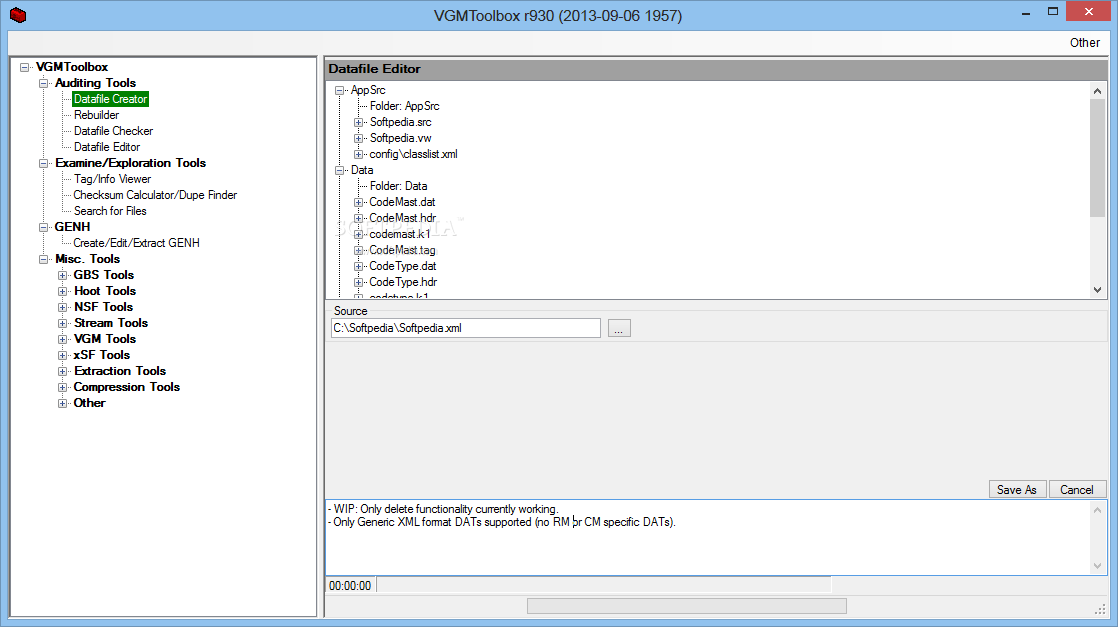Expand the Softpedia.vw node
The width and height of the screenshot is (1118, 627).
click(x=359, y=138)
